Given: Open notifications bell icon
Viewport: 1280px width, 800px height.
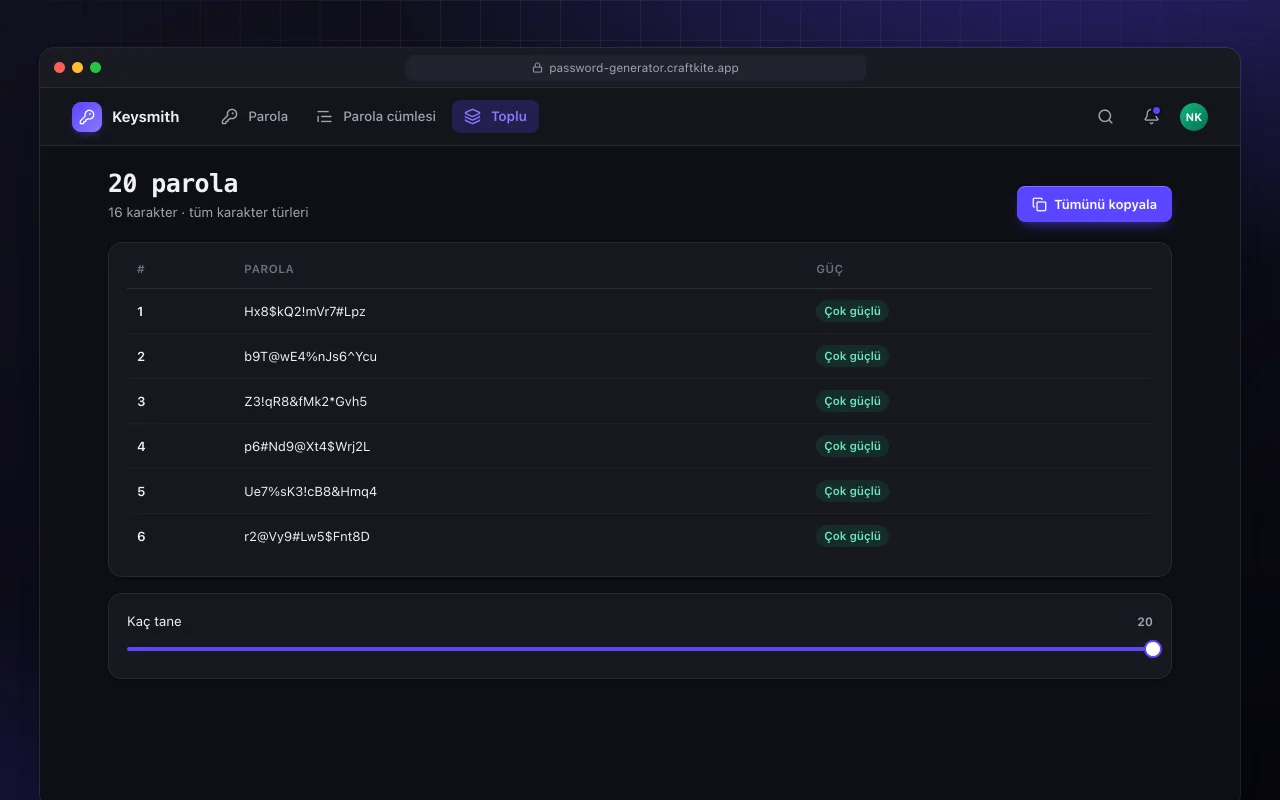Looking at the screenshot, I should (1151, 117).
